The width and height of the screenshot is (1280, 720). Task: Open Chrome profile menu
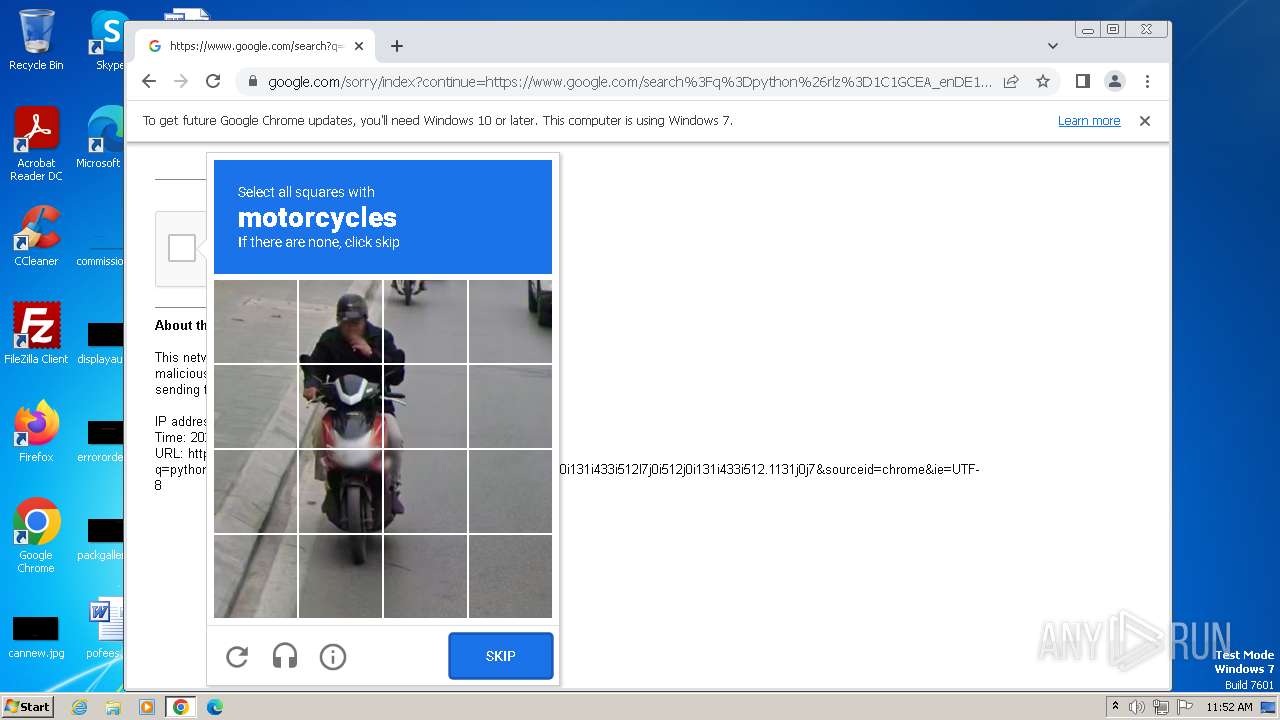coord(1115,81)
